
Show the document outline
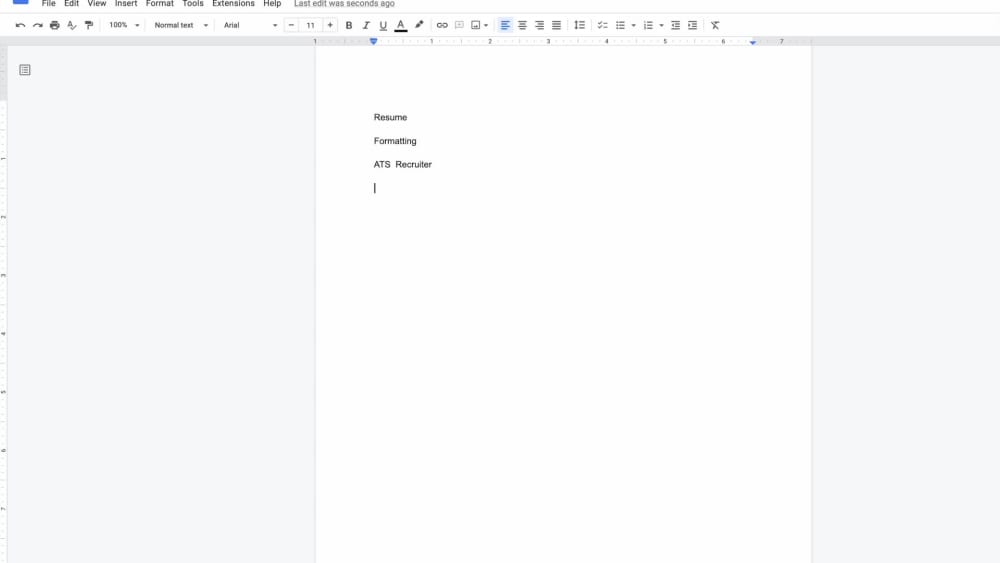[x=25, y=70]
